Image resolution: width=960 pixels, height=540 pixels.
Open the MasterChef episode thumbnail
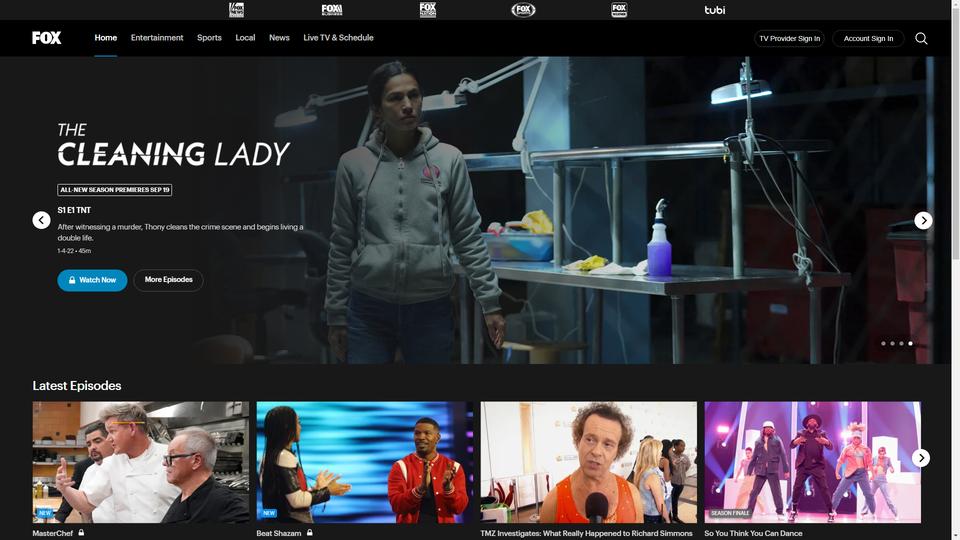(x=141, y=462)
